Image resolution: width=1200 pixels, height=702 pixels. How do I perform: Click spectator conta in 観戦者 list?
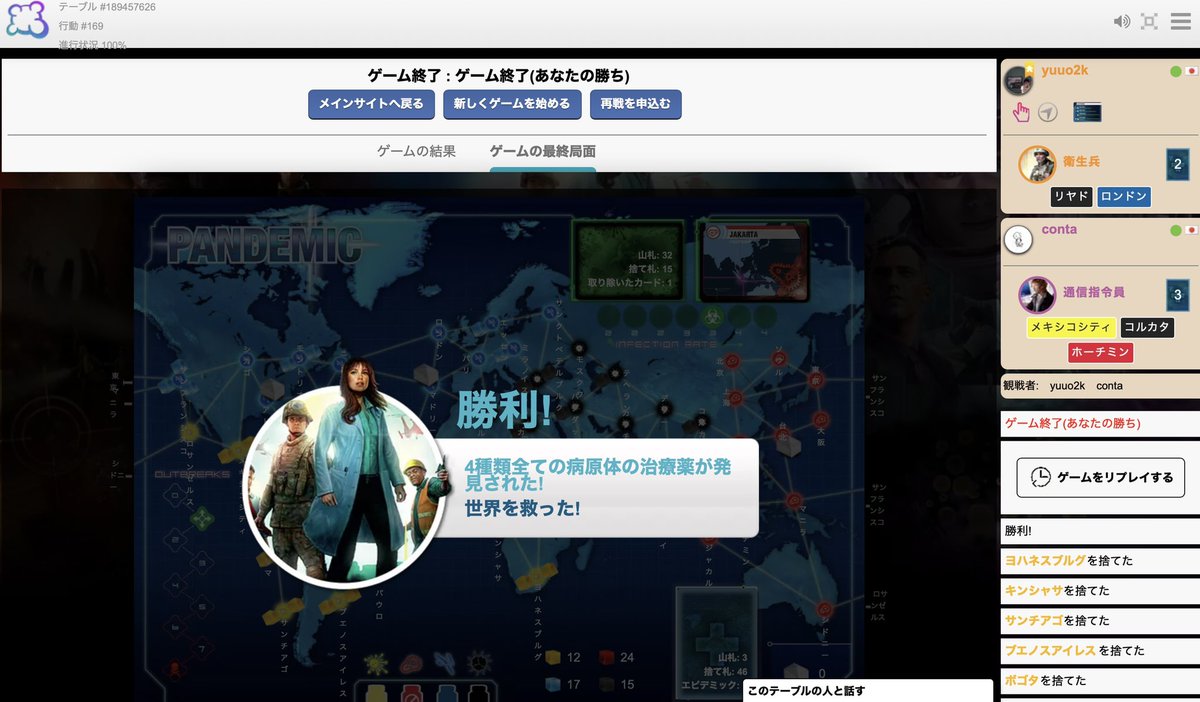[1109, 386]
